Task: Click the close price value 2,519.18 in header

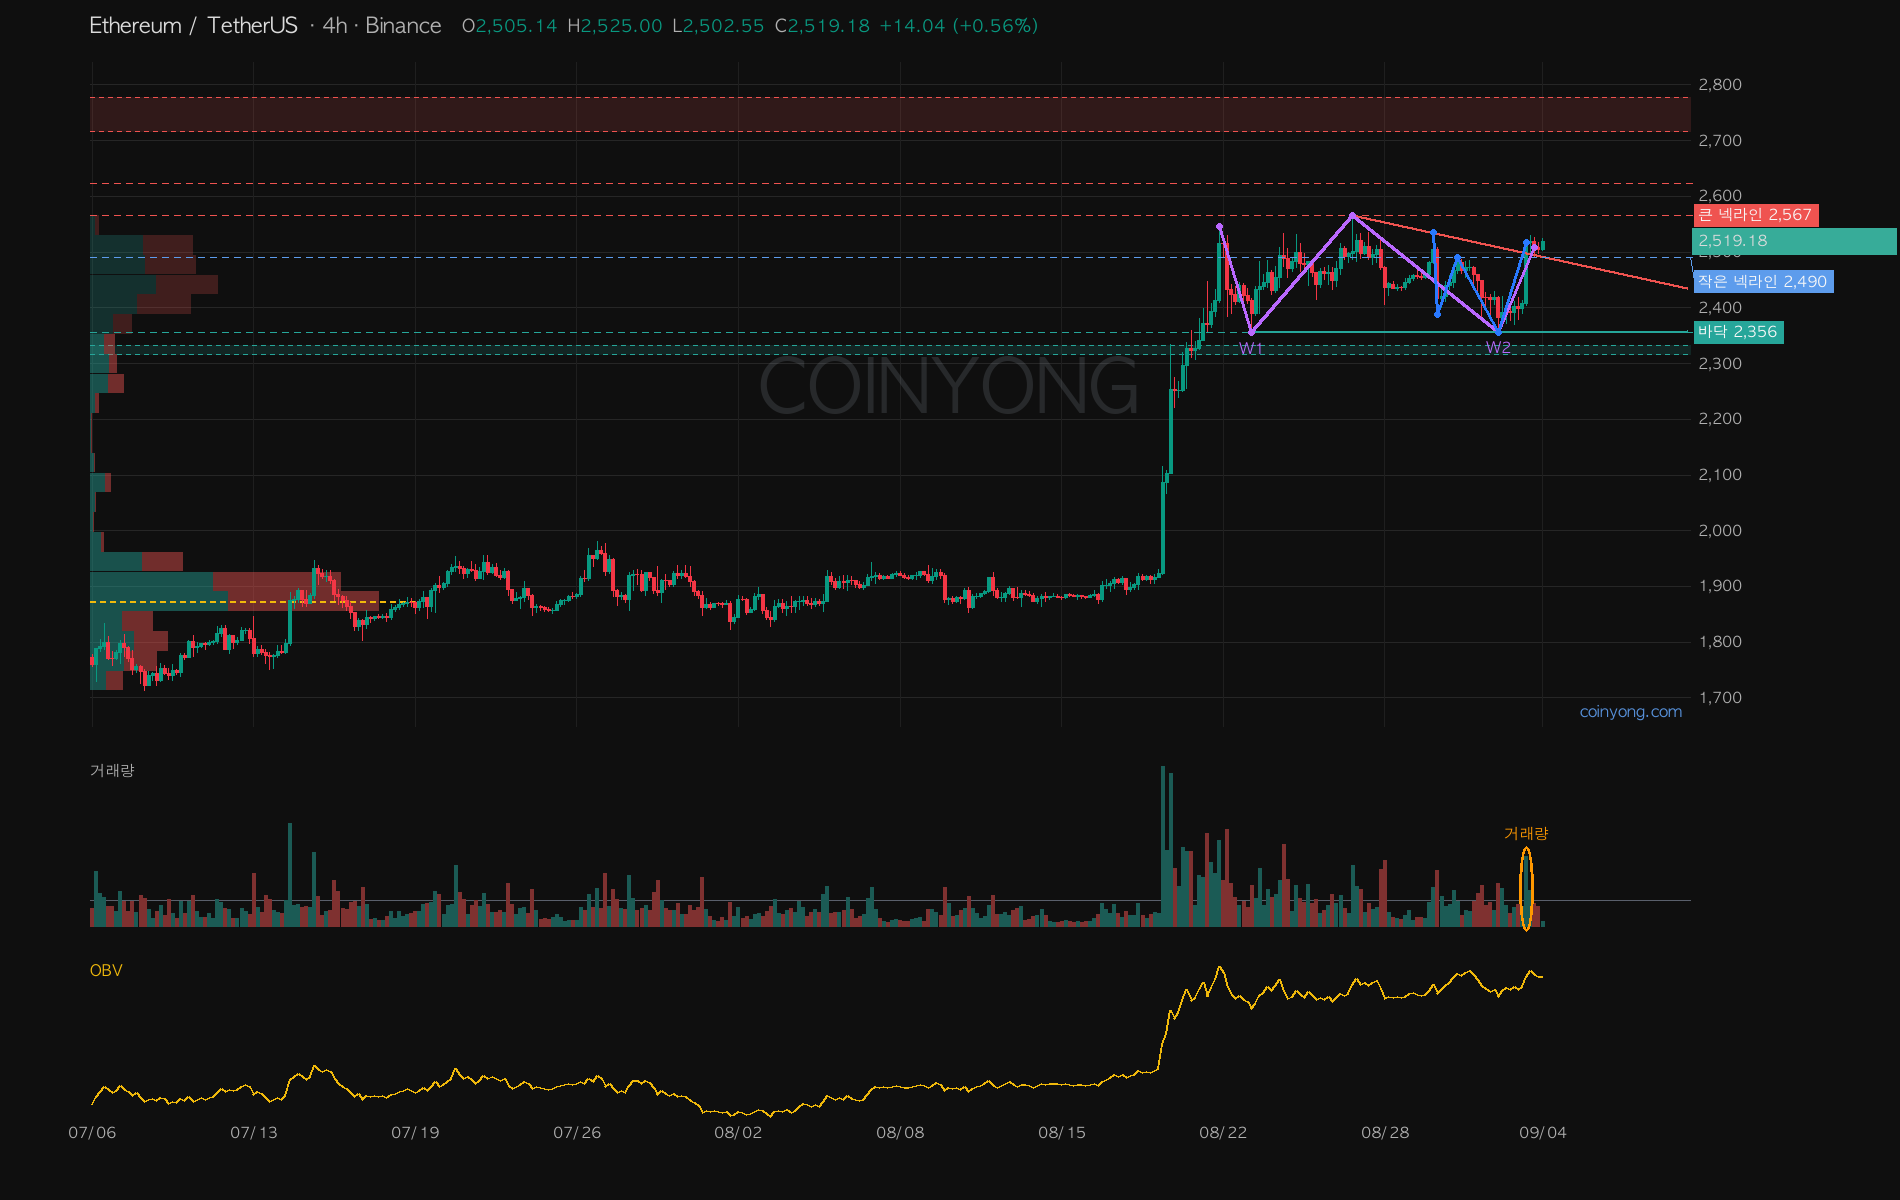Action: click(x=829, y=26)
